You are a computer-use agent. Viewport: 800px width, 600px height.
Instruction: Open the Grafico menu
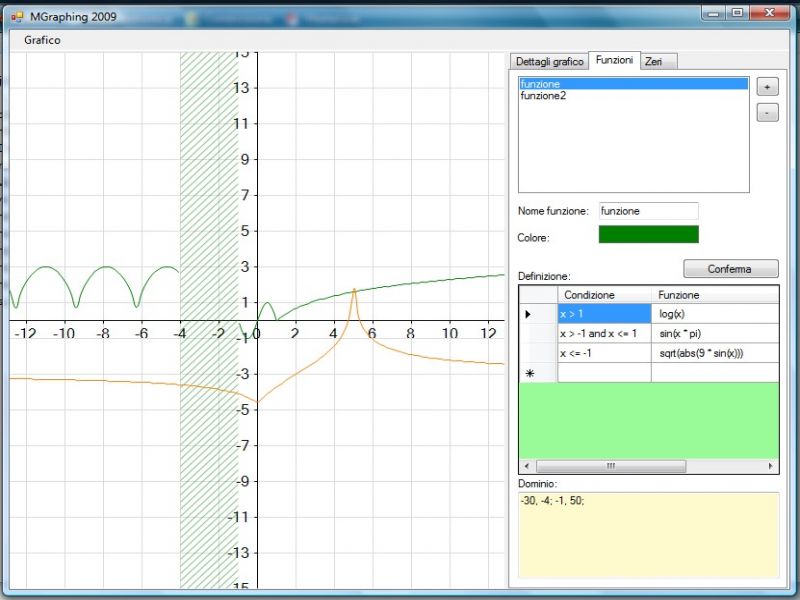pos(42,40)
